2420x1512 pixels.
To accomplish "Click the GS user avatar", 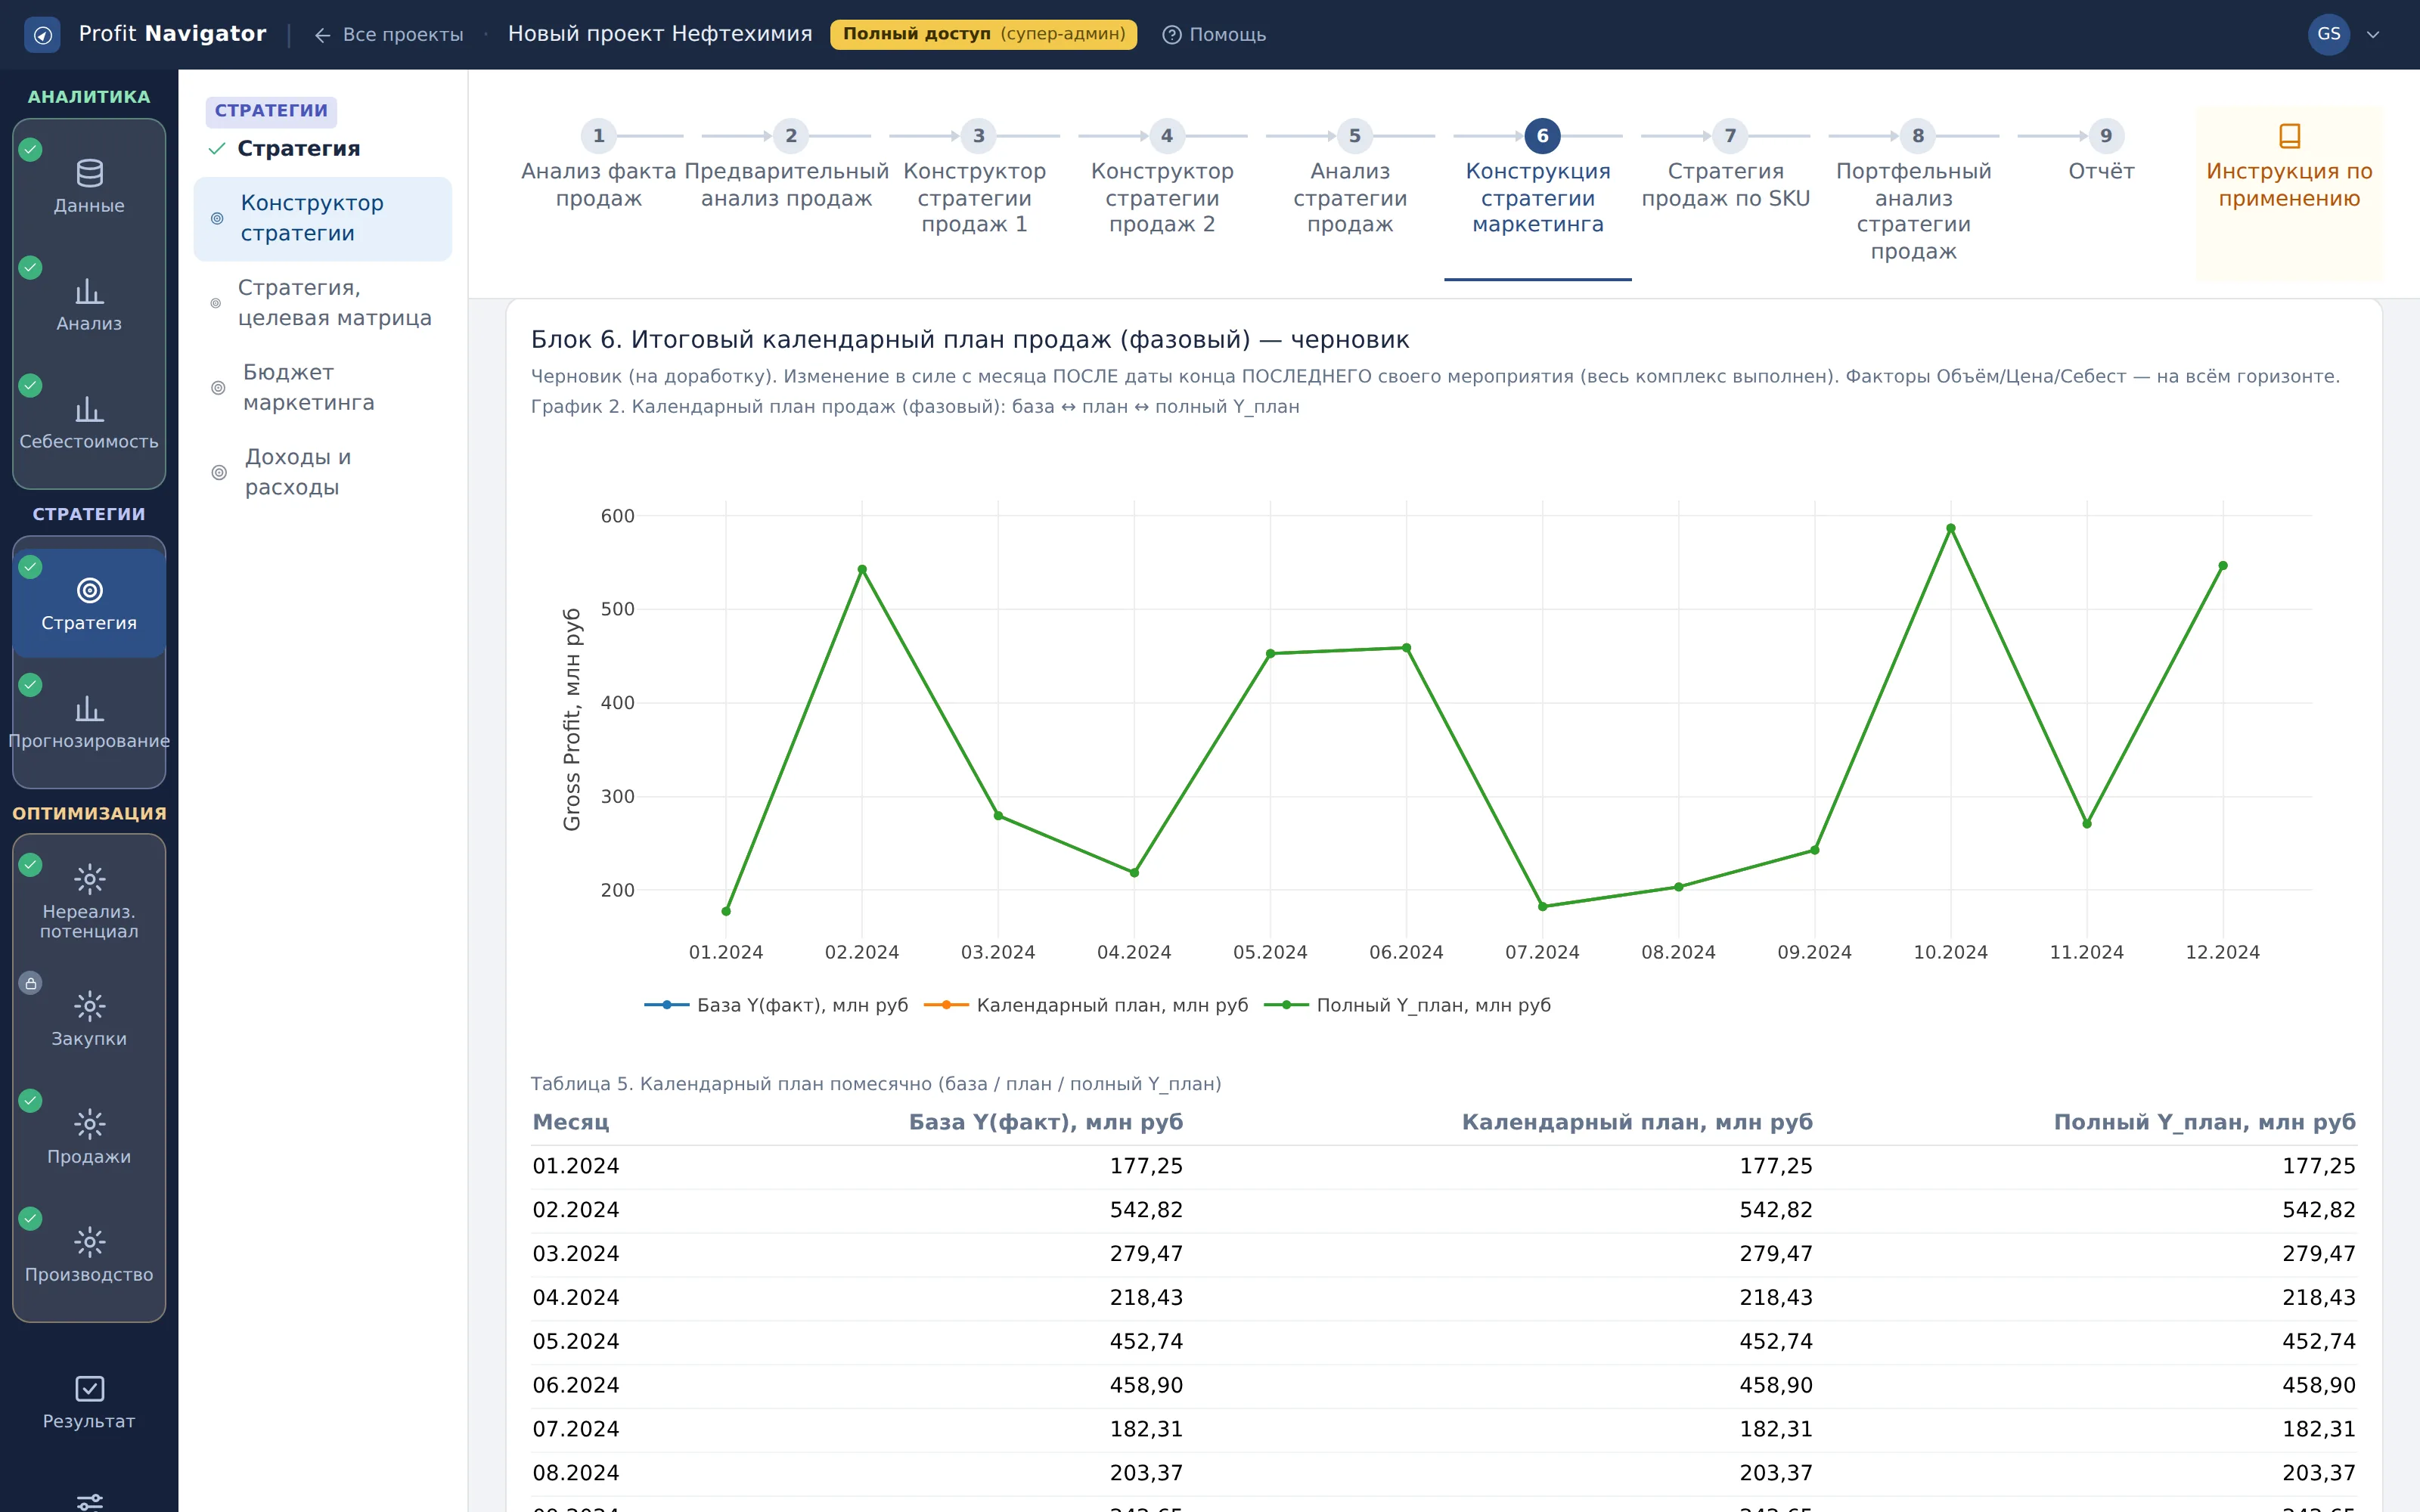I will pyautogui.click(x=2328, y=35).
